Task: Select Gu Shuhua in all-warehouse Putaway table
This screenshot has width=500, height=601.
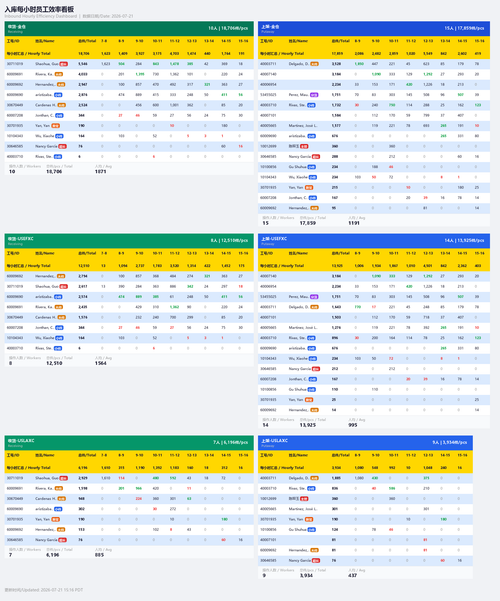Action: tap(298, 167)
